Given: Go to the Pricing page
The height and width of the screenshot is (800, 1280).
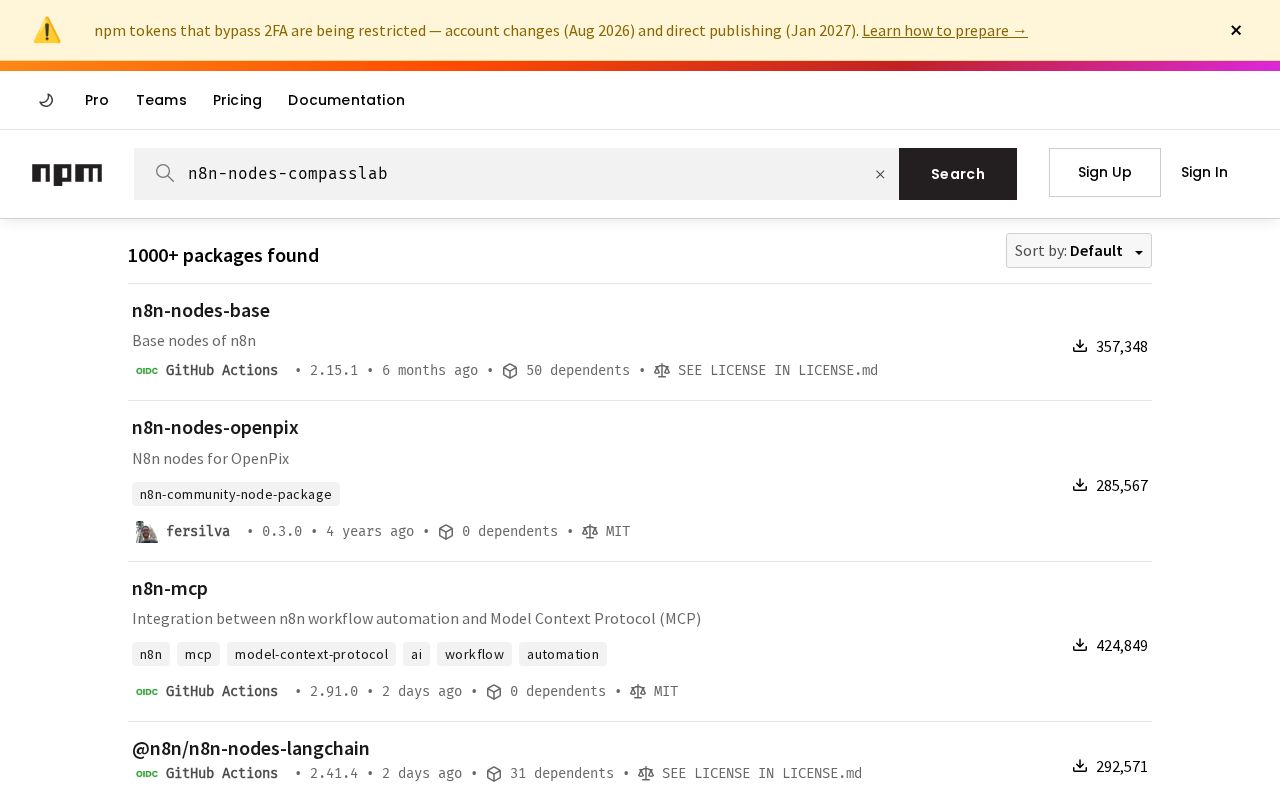Looking at the screenshot, I should (237, 100).
